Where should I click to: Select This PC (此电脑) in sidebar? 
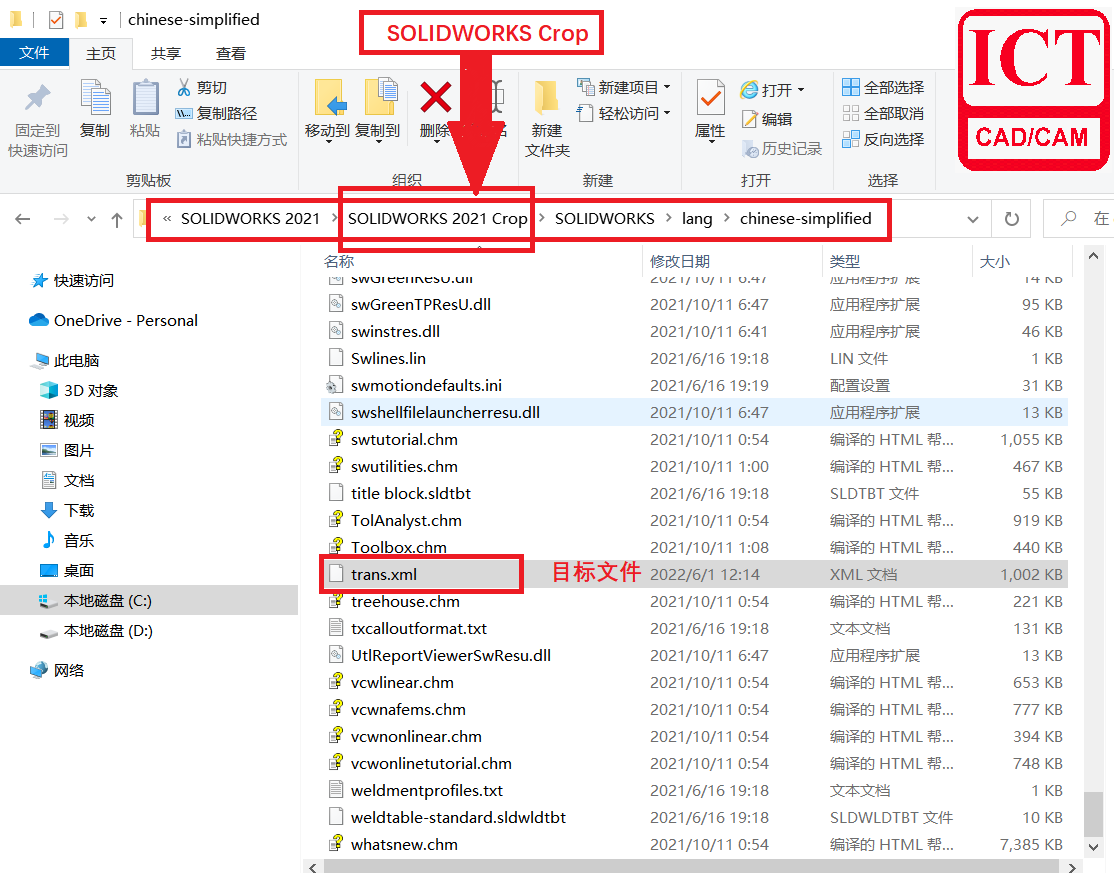[x=65, y=361]
